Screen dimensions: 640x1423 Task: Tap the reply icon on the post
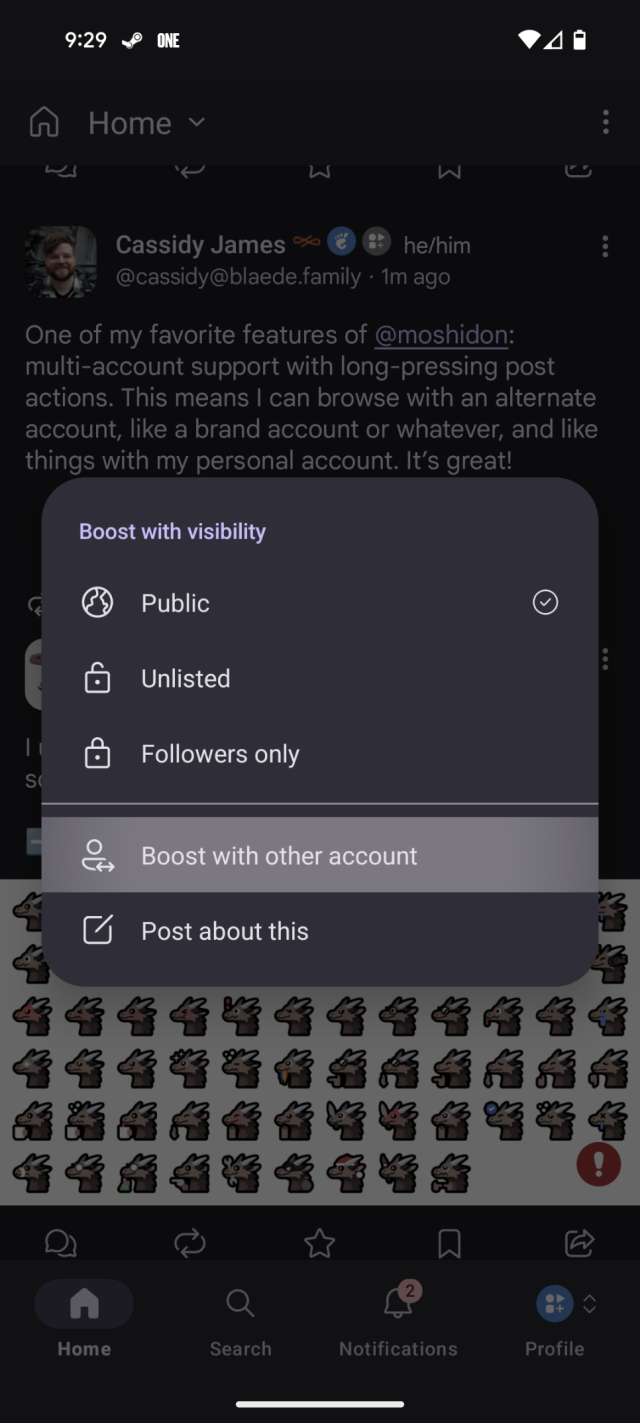tap(61, 1242)
